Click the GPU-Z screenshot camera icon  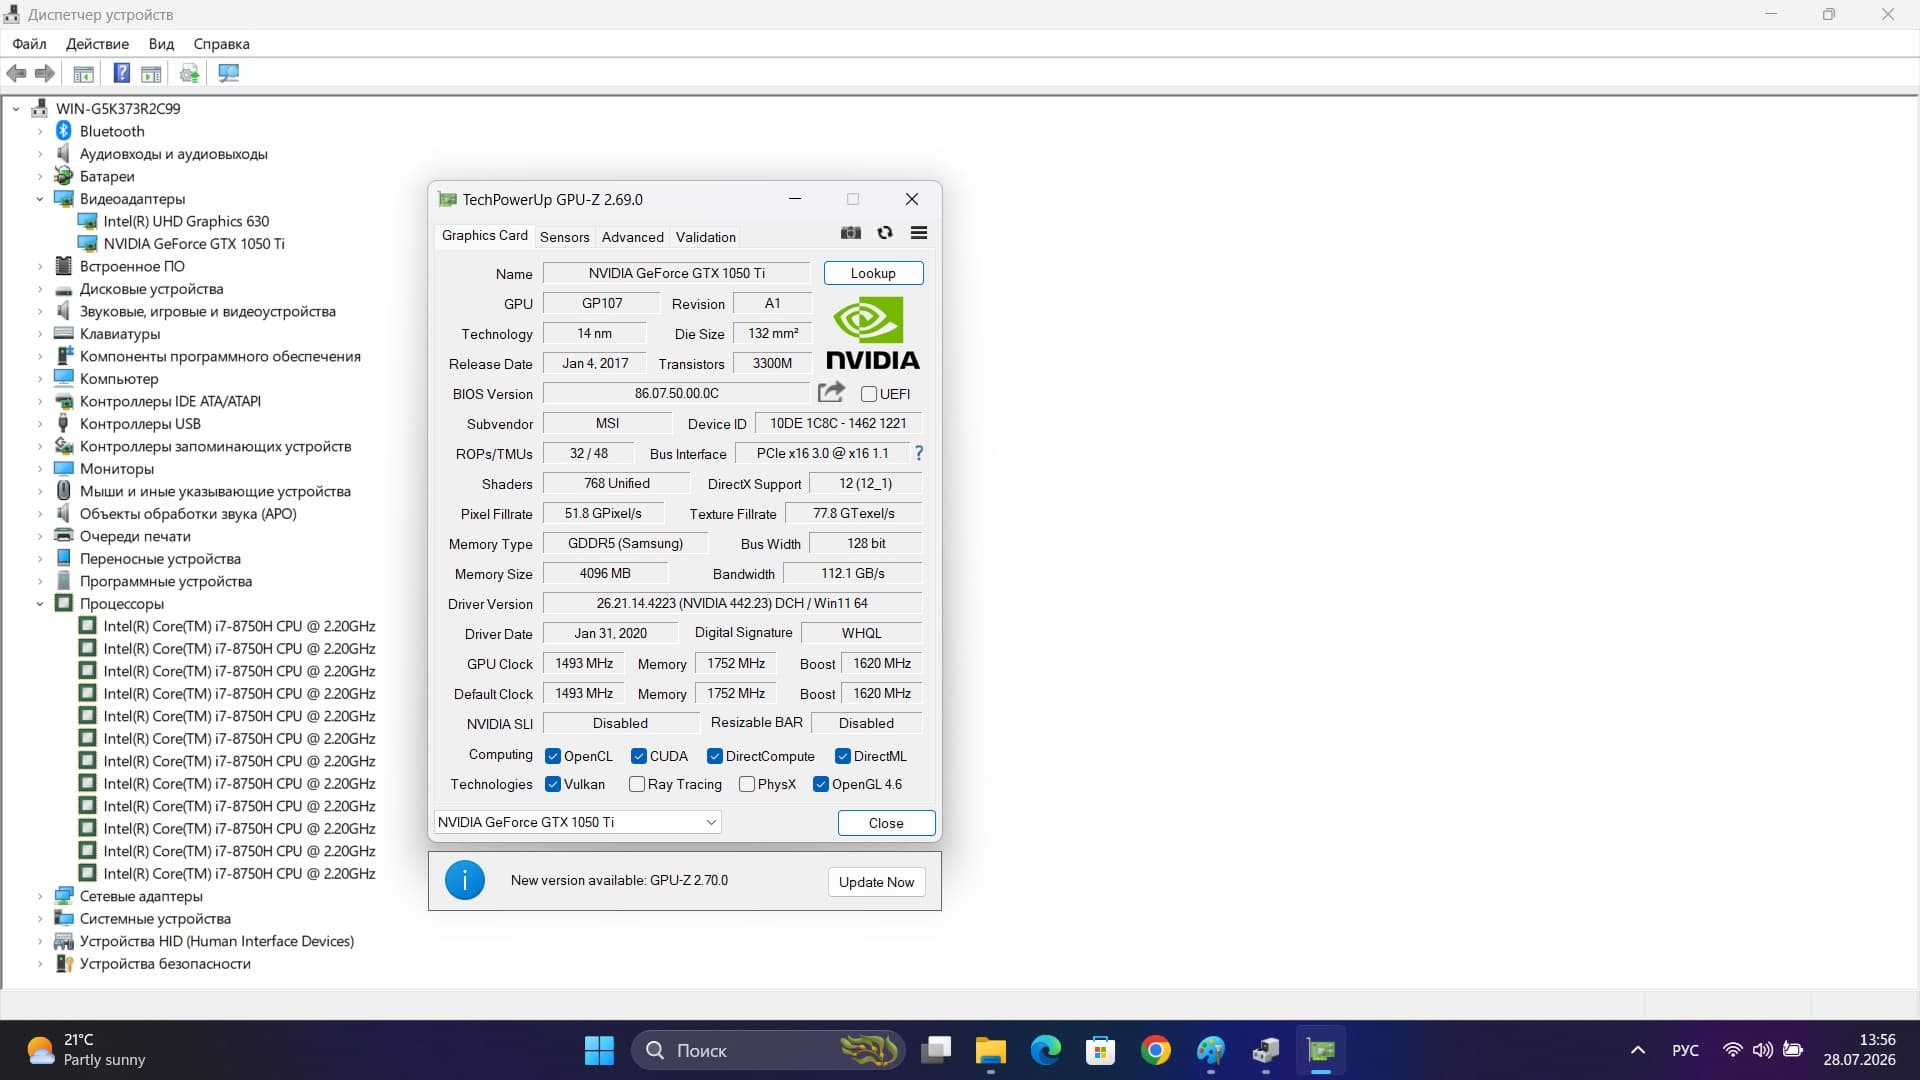851,233
